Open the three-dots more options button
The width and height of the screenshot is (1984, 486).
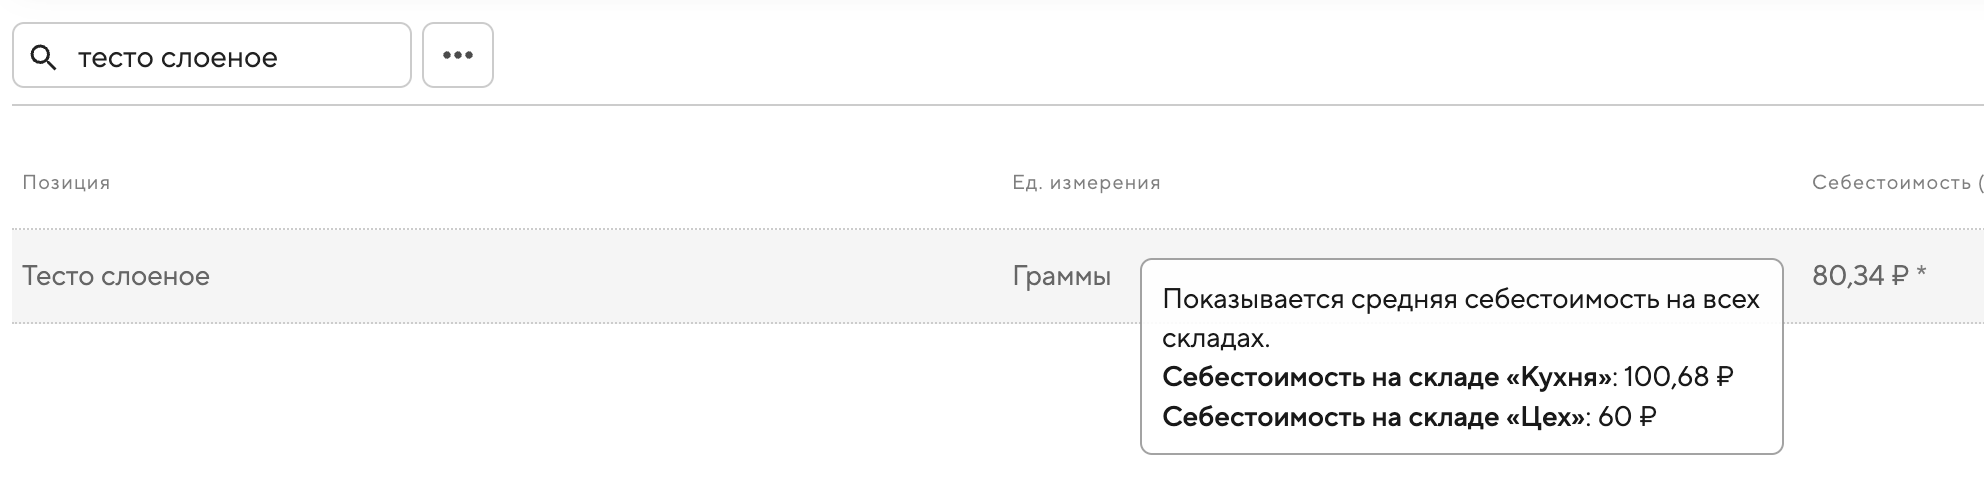pos(458,55)
